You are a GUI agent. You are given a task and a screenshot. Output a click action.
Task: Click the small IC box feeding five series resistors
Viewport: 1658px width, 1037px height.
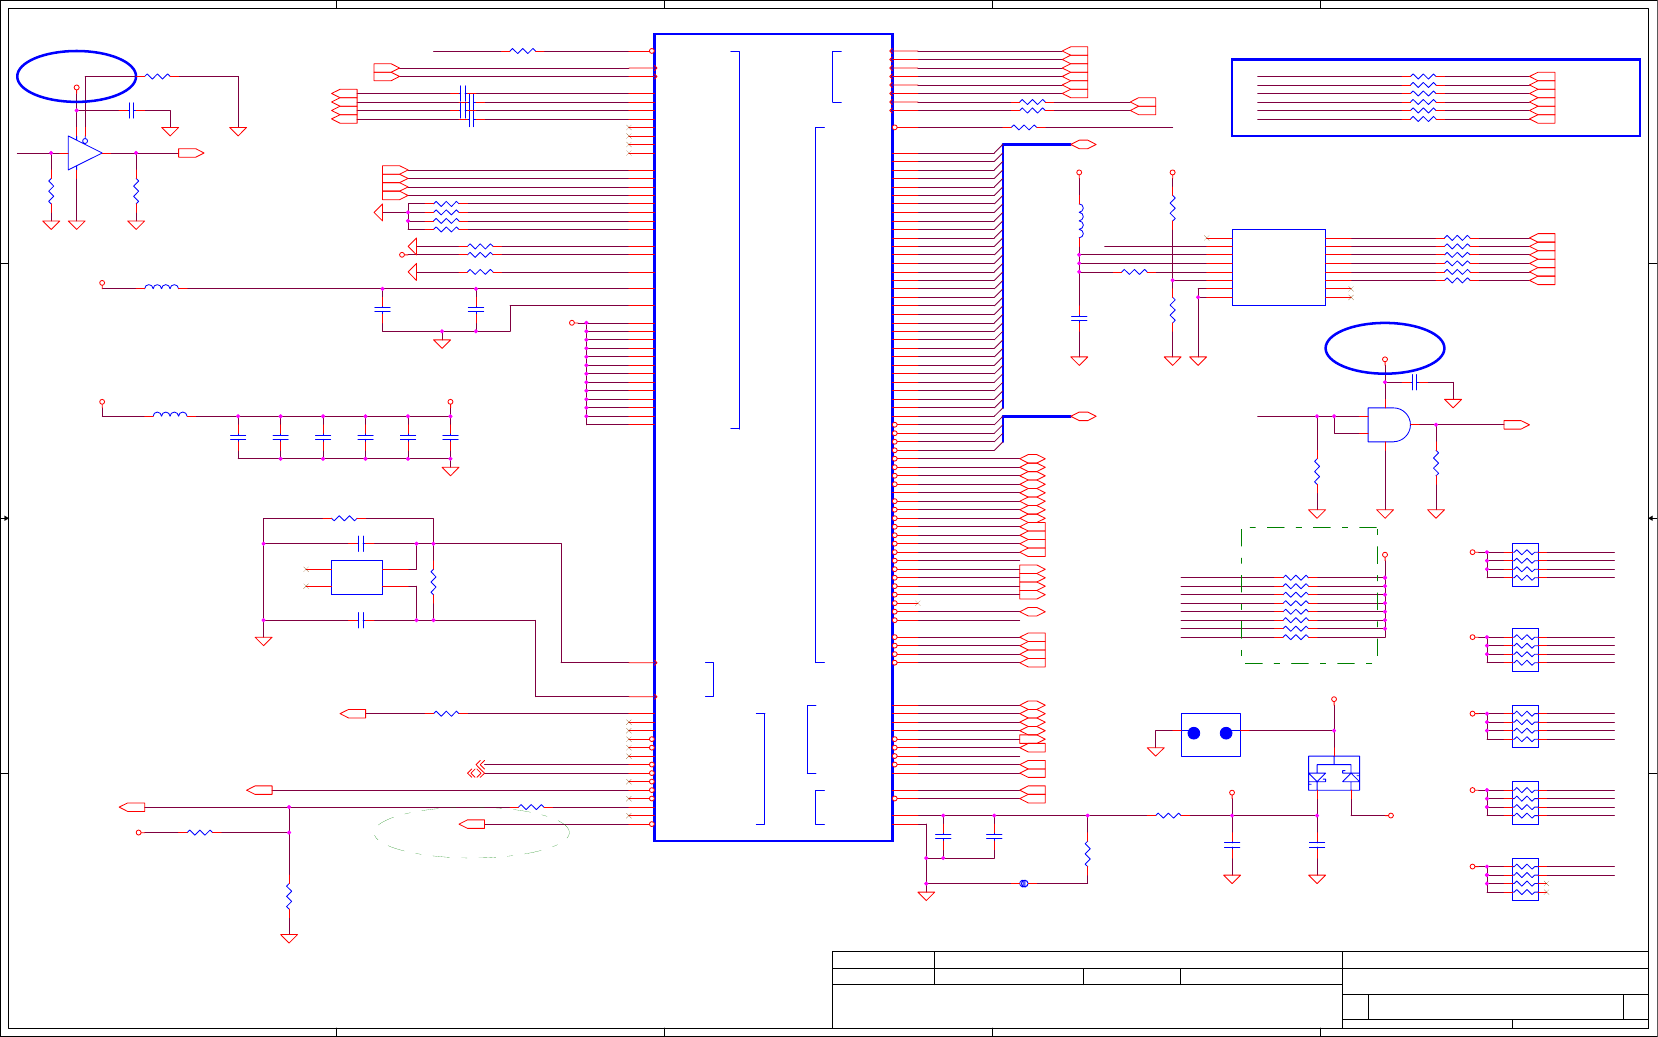1279,267
